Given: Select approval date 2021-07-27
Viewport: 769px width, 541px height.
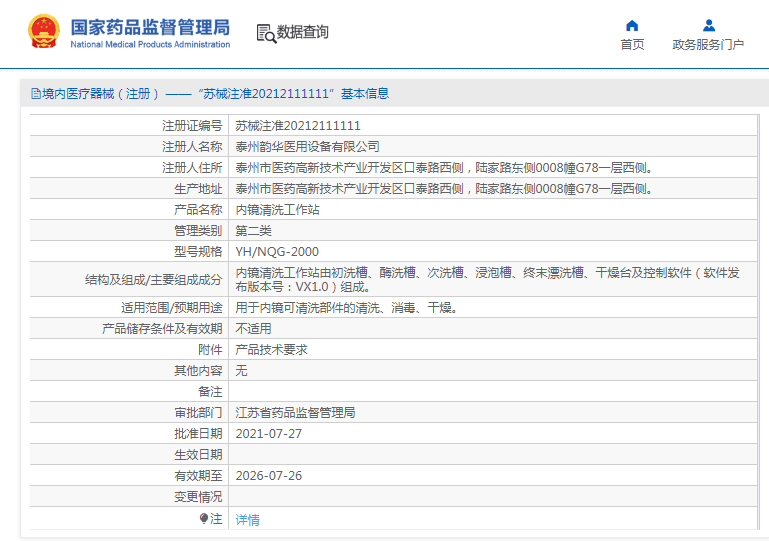Looking at the screenshot, I should click(x=269, y=434).
